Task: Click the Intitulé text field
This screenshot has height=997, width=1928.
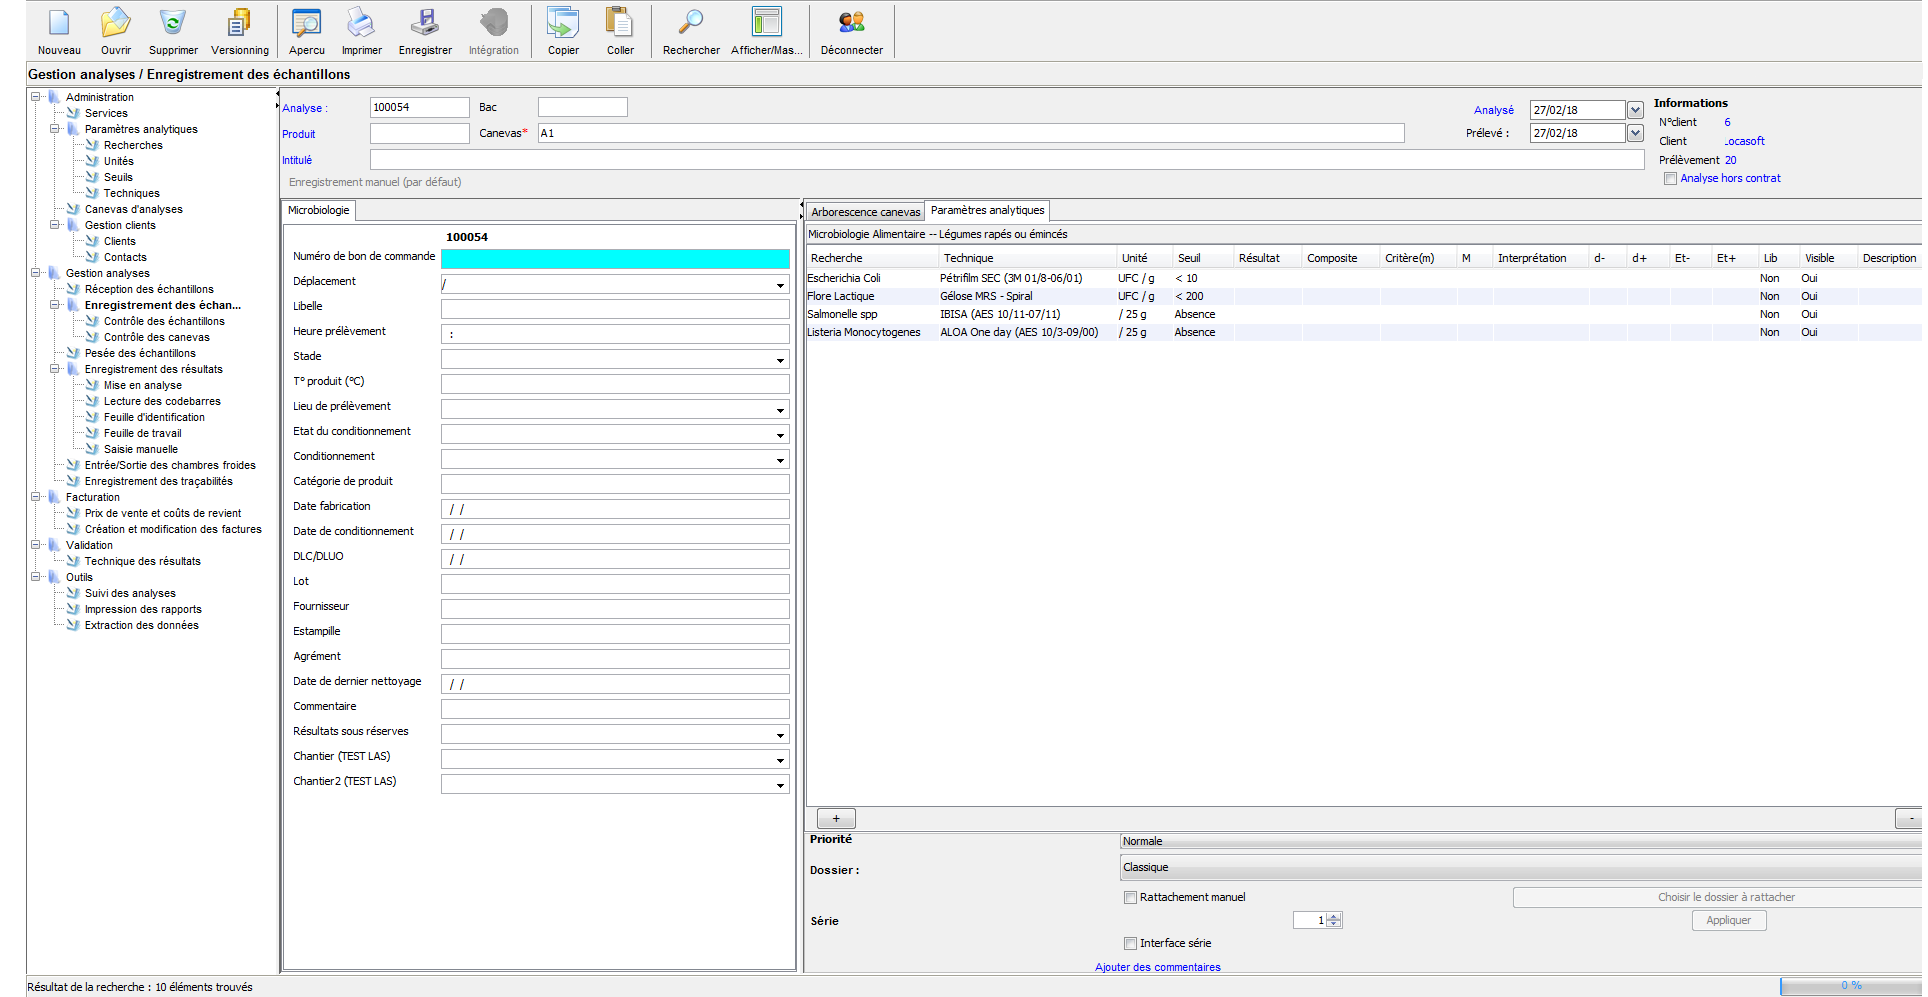Action: coord(1007,159)
